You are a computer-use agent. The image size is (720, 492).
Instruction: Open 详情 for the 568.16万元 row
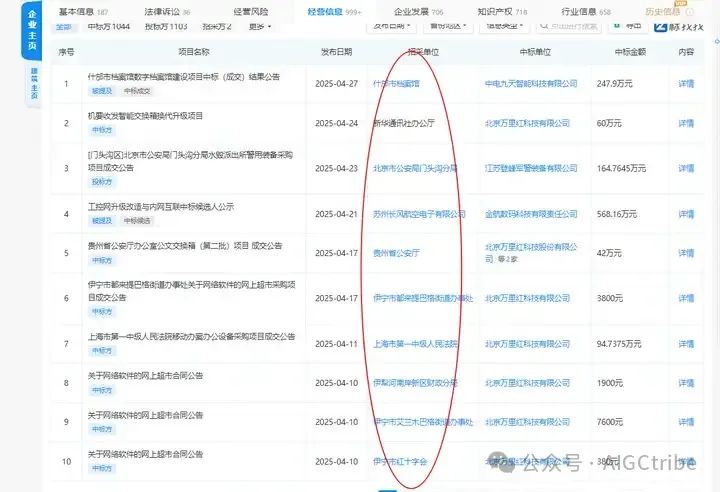coord(686,214)
